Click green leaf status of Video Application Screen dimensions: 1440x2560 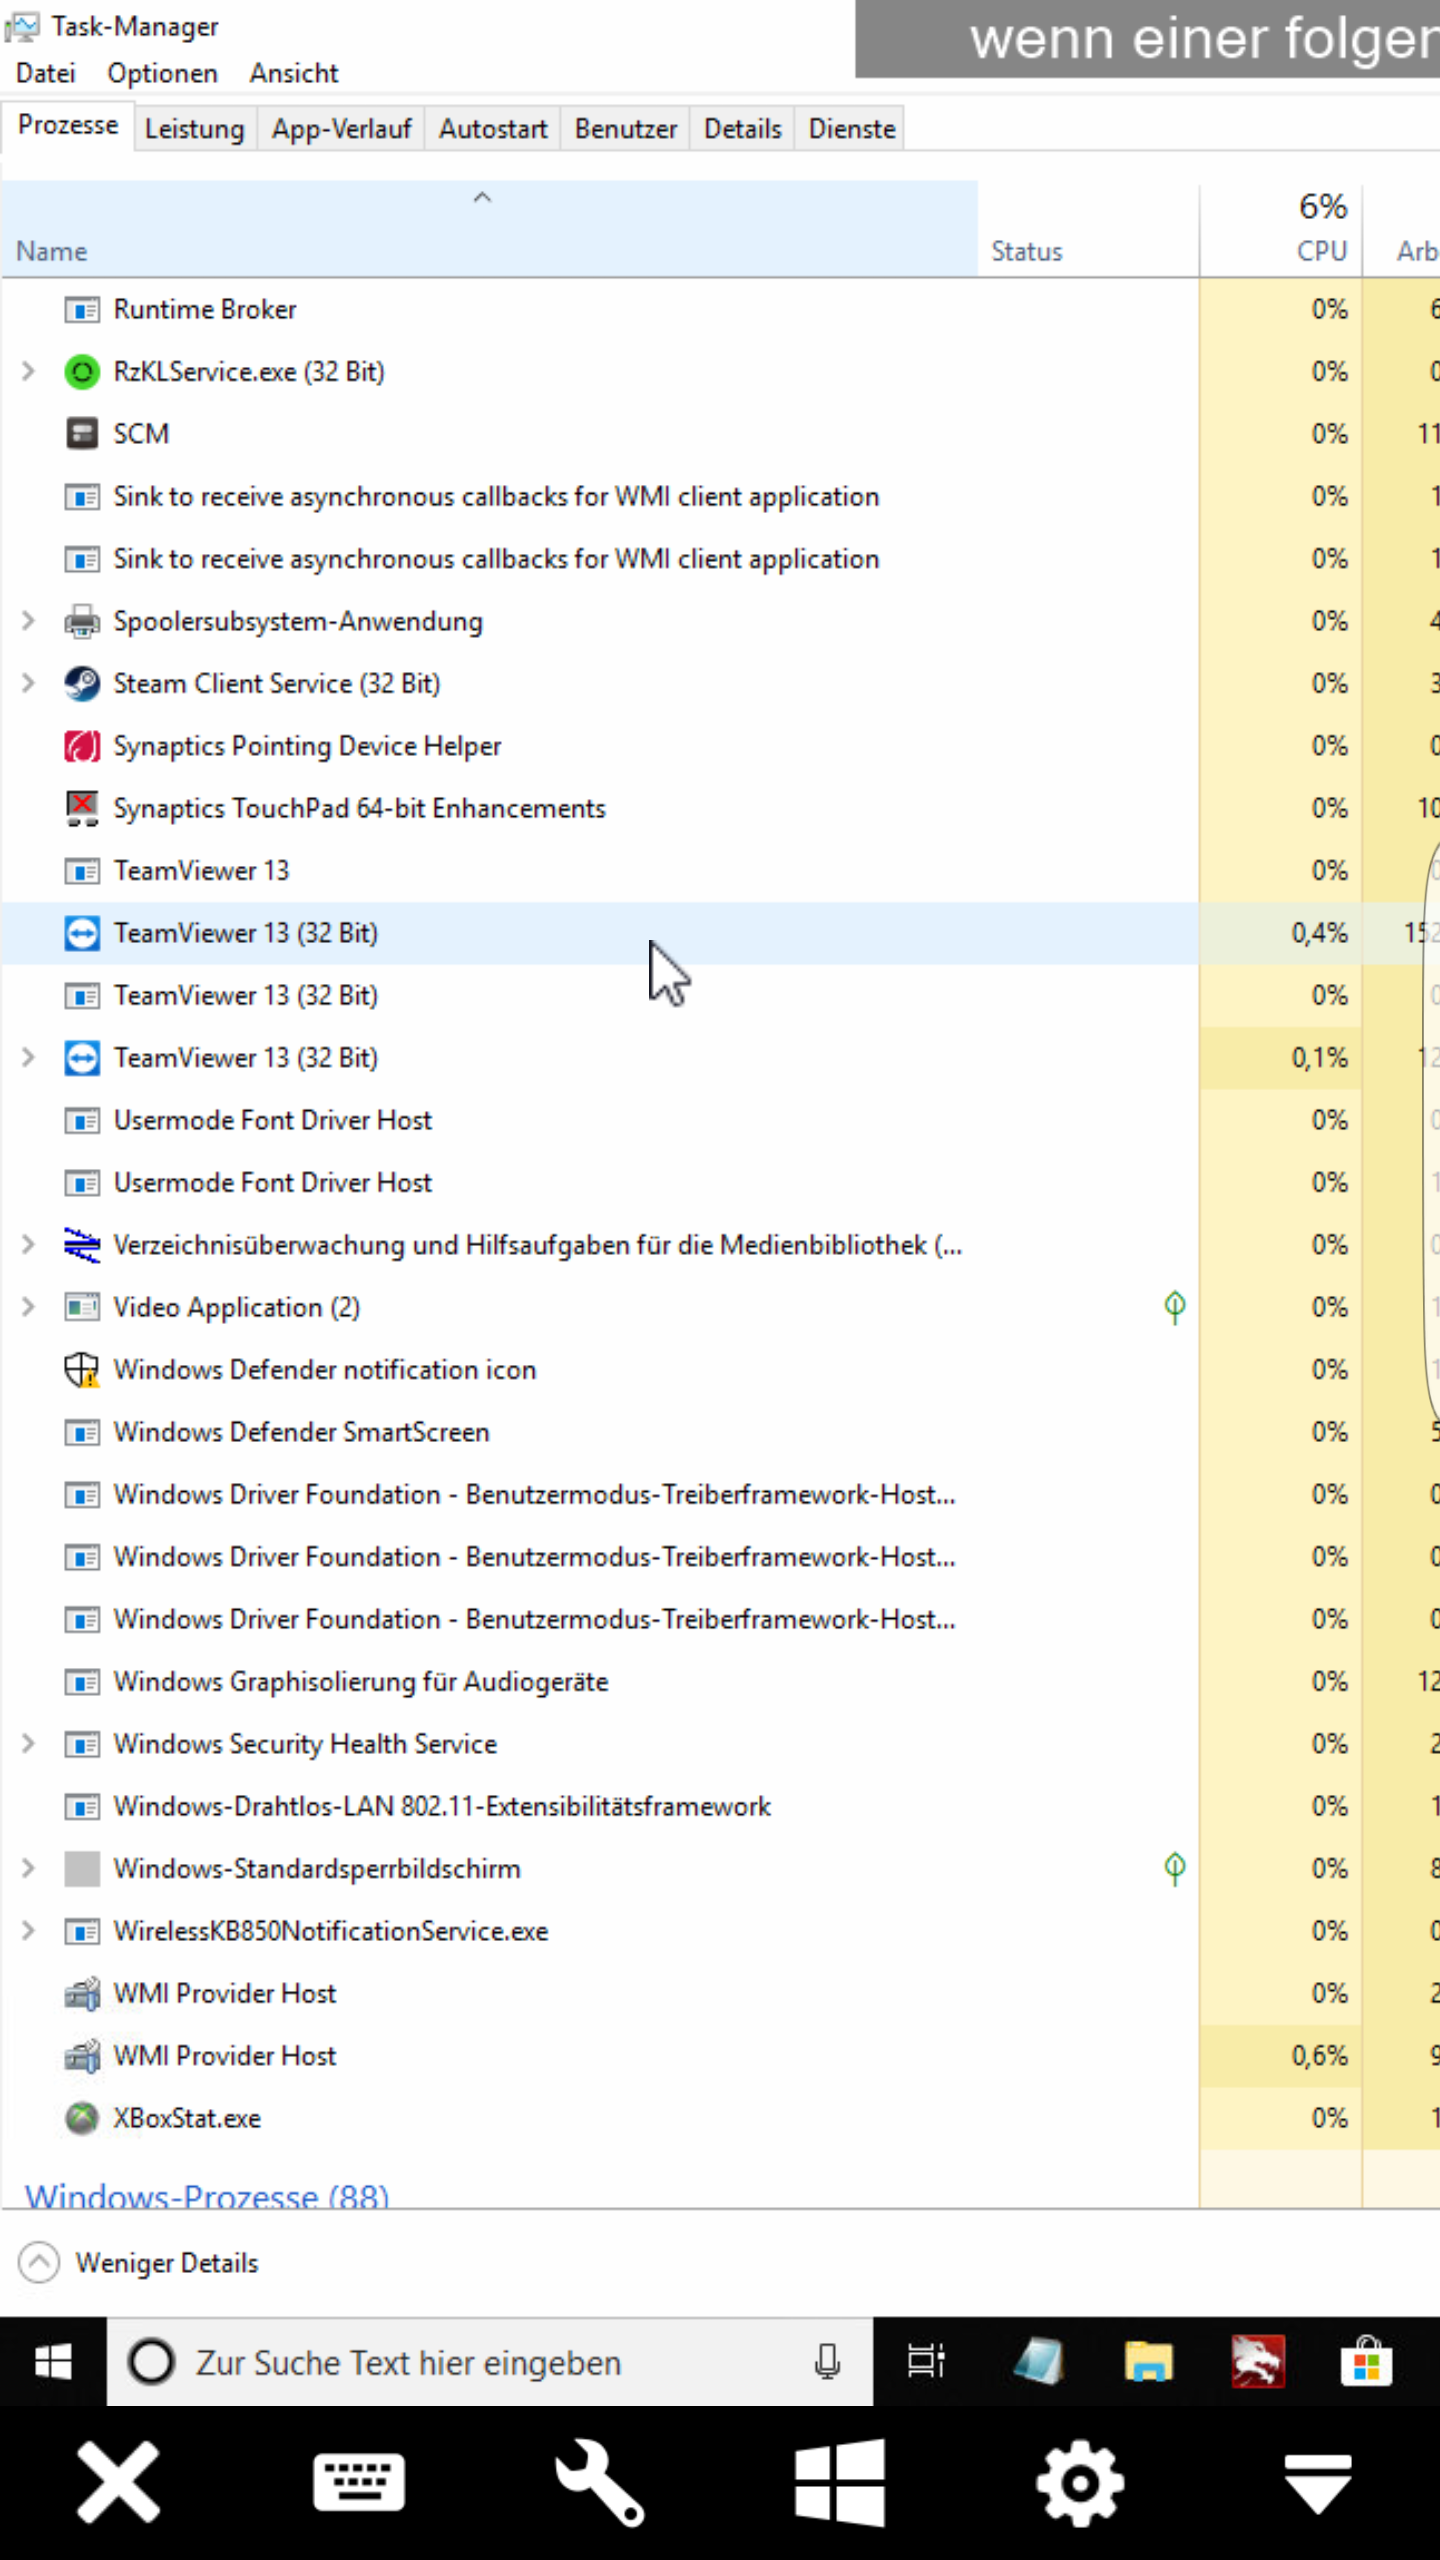[1175, 1306]
